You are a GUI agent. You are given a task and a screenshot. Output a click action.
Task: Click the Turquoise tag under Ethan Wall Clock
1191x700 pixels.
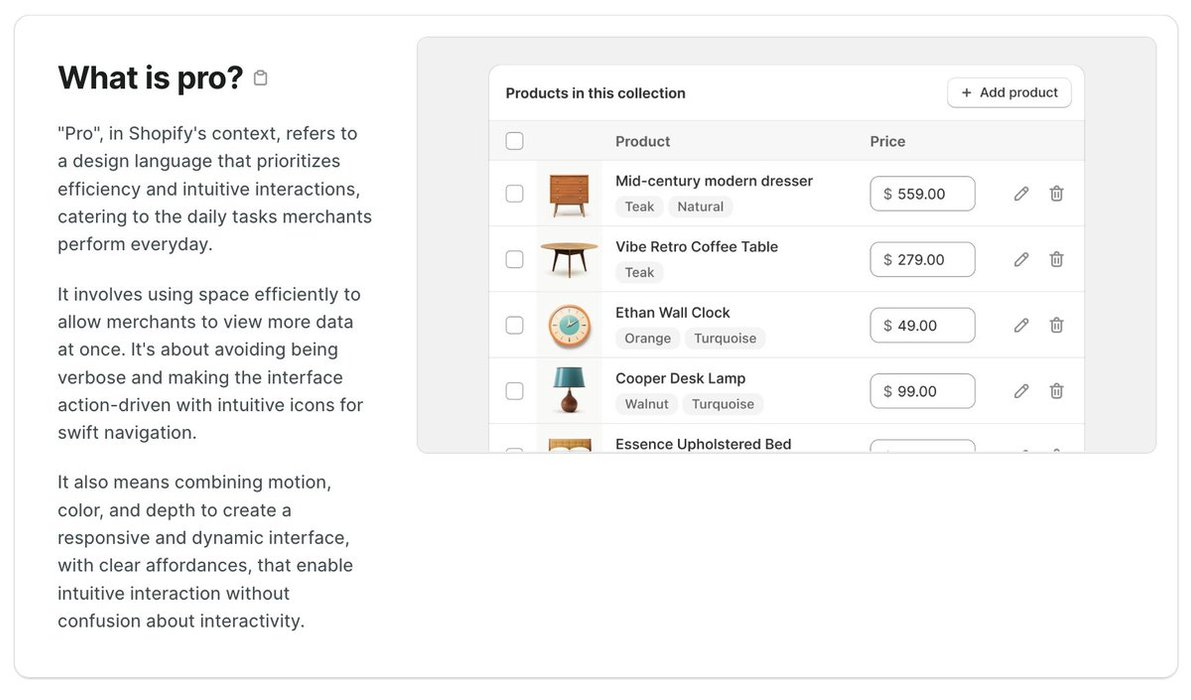click(725, 338)
